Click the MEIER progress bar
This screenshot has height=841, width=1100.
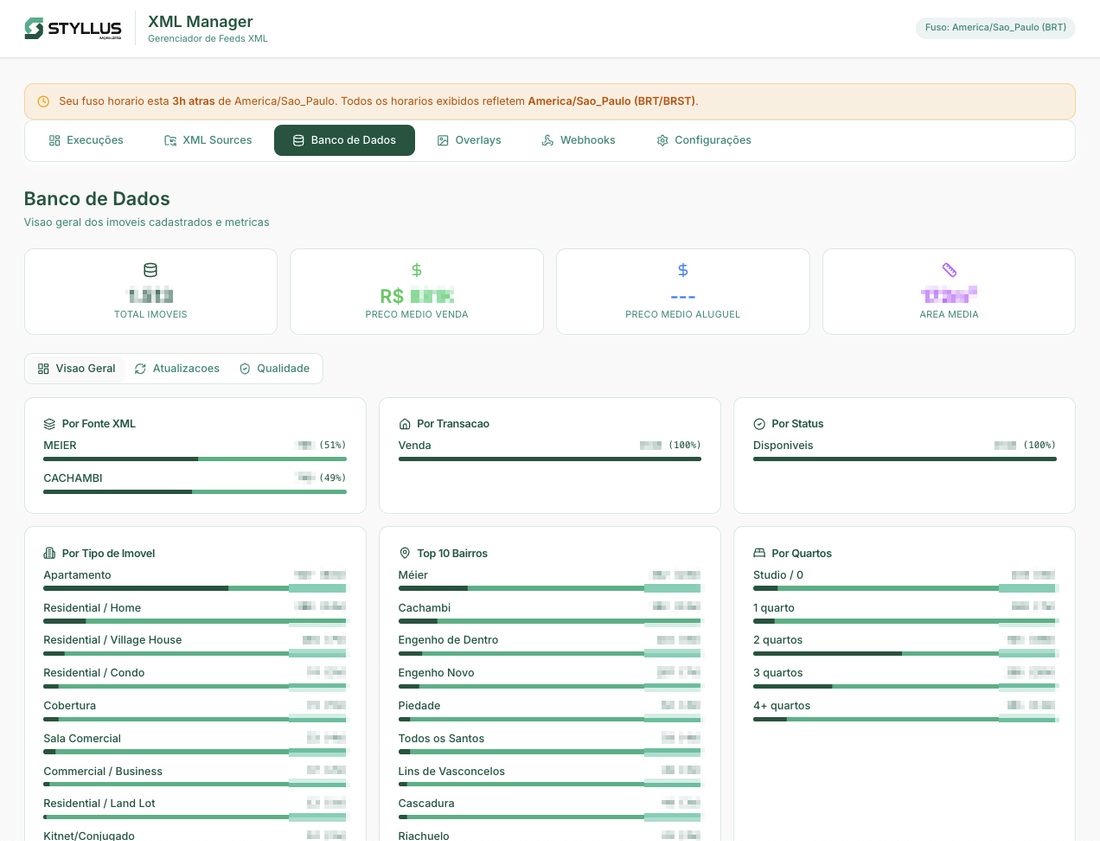(x=193, y=459)
